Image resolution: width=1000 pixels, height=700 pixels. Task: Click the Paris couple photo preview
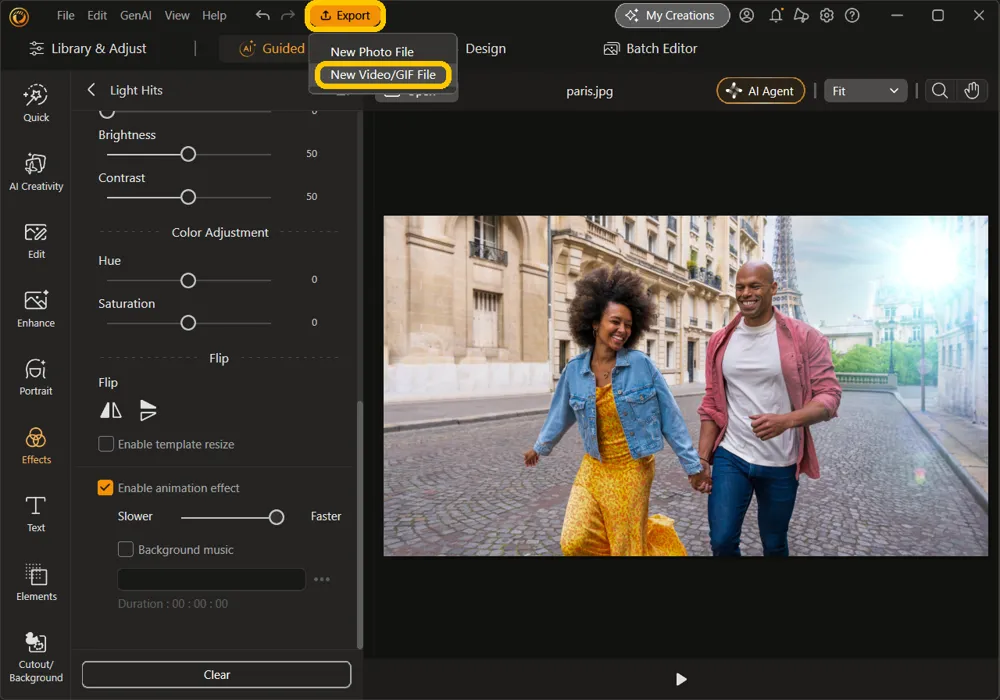coord(686,386)
